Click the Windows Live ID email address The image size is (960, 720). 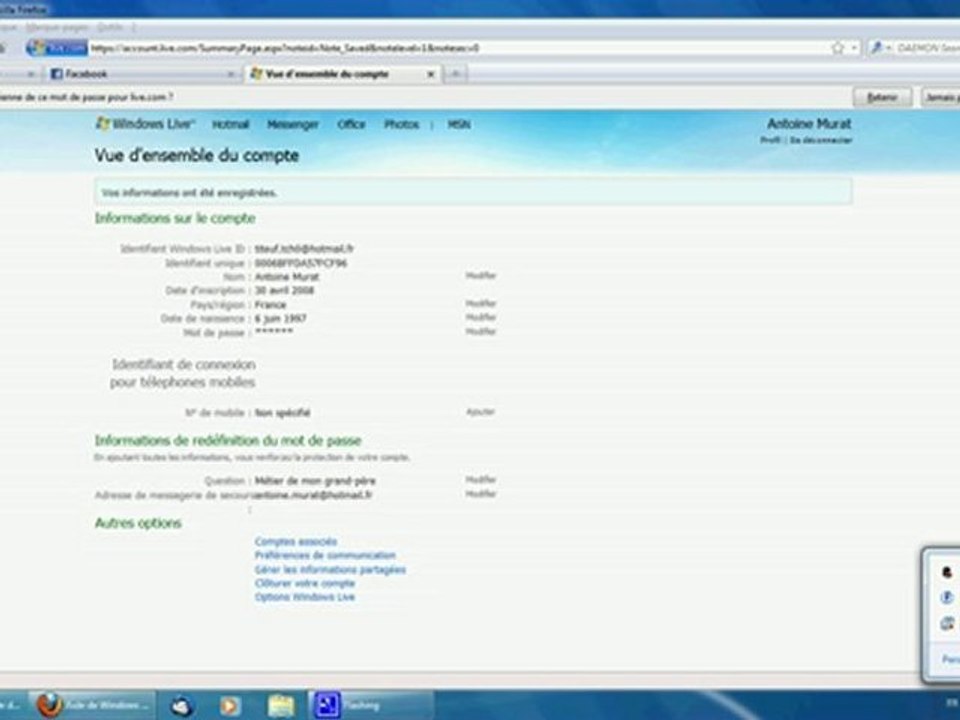[x=304, y=249]
